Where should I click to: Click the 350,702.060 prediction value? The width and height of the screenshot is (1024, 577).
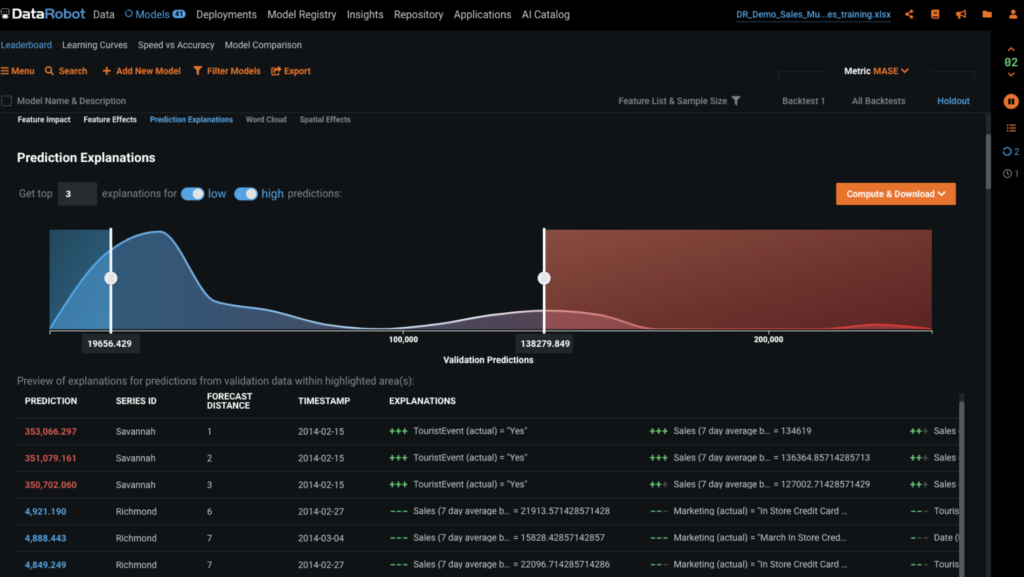click(x=50, y=485)
